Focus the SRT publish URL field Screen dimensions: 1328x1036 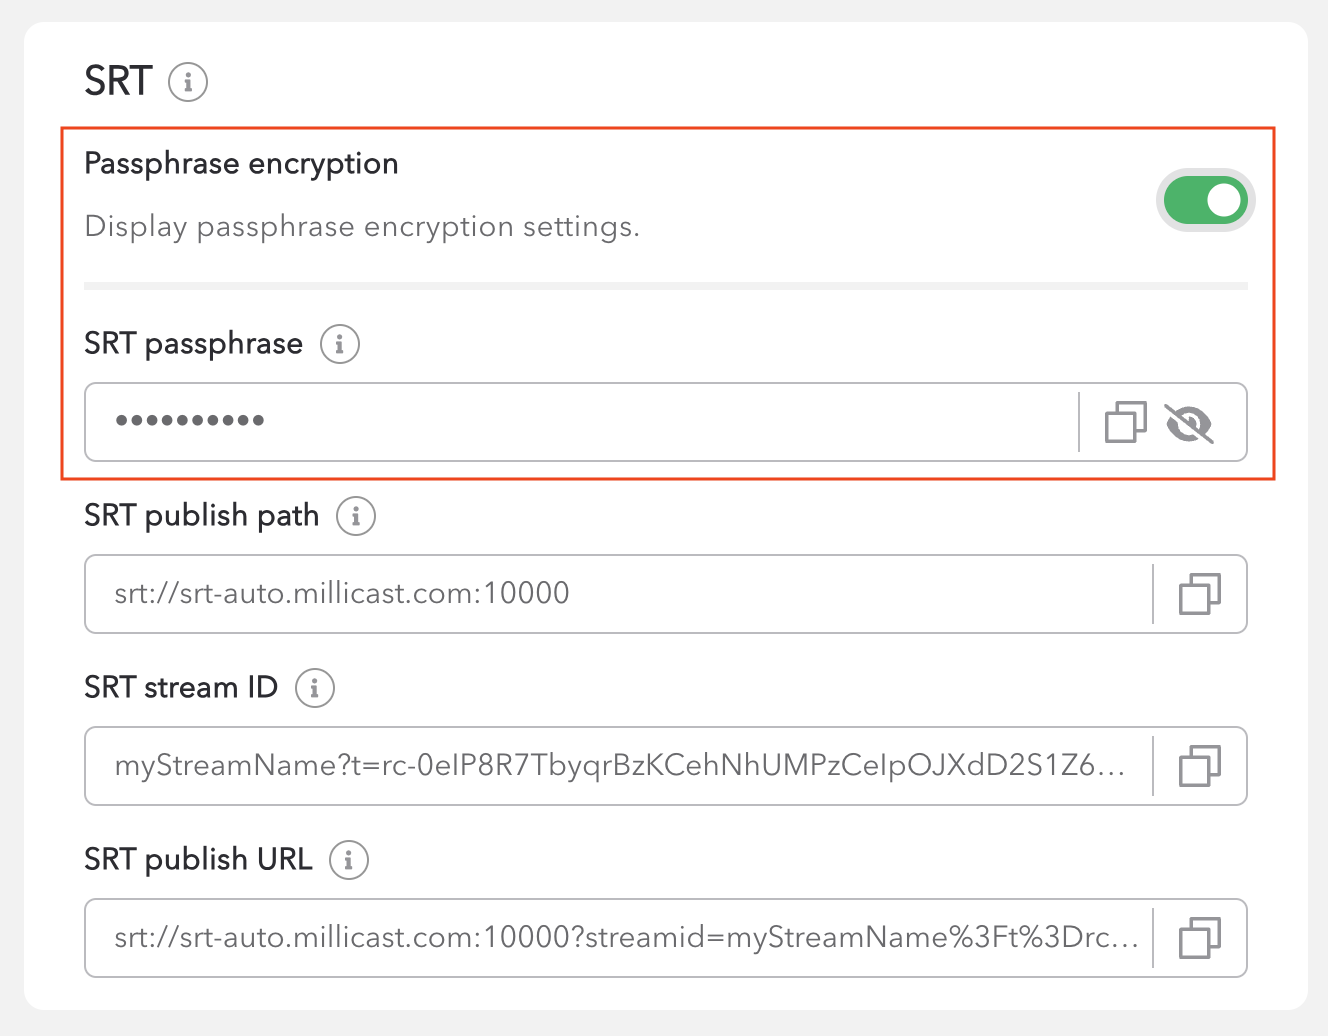(620, 938)
